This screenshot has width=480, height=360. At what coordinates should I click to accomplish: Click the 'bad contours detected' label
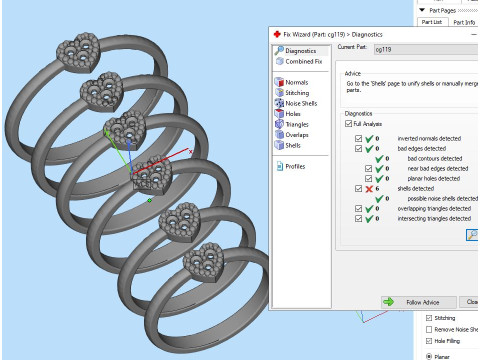pos(435,158)
